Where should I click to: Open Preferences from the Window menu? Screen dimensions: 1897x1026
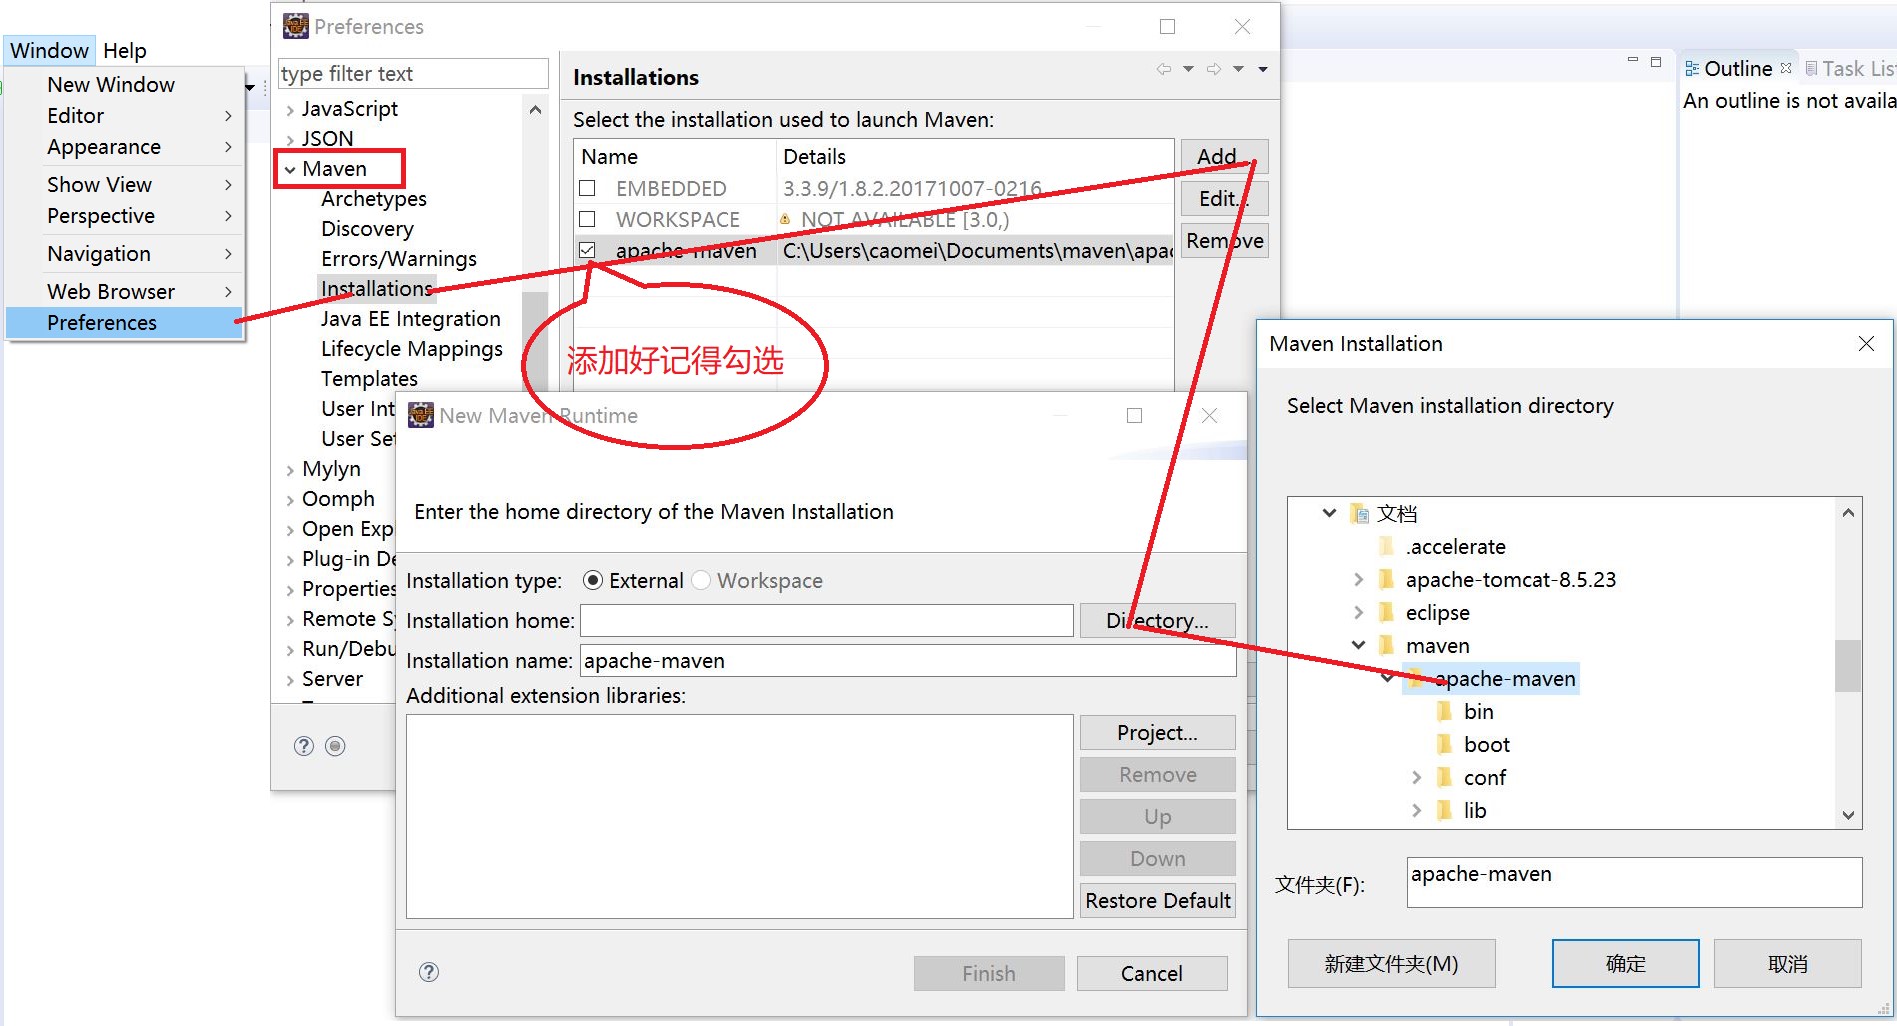[102, 323]
